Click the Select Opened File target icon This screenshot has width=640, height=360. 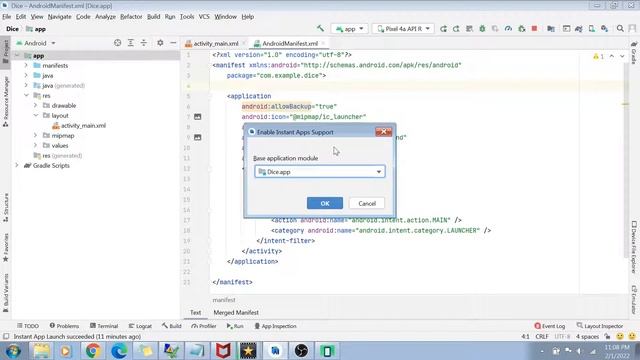118,43
